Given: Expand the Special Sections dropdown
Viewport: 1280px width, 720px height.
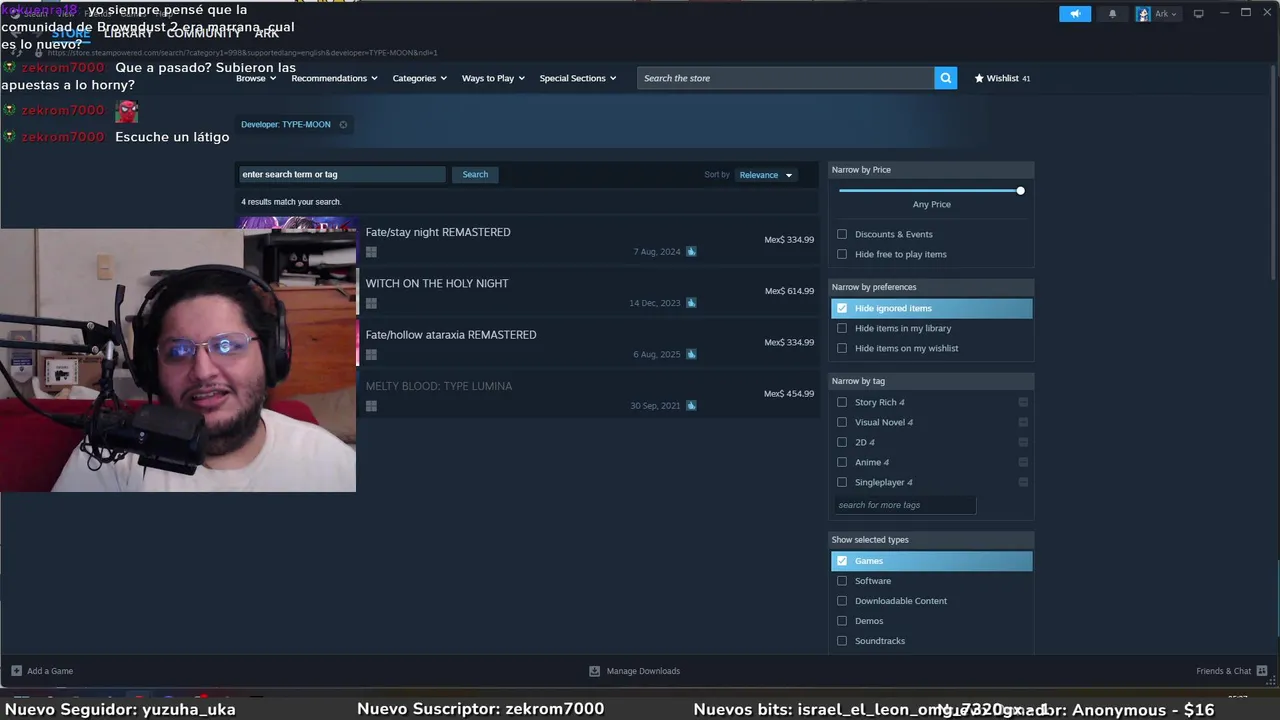Looking at the screenshot, I should (578, 78).
